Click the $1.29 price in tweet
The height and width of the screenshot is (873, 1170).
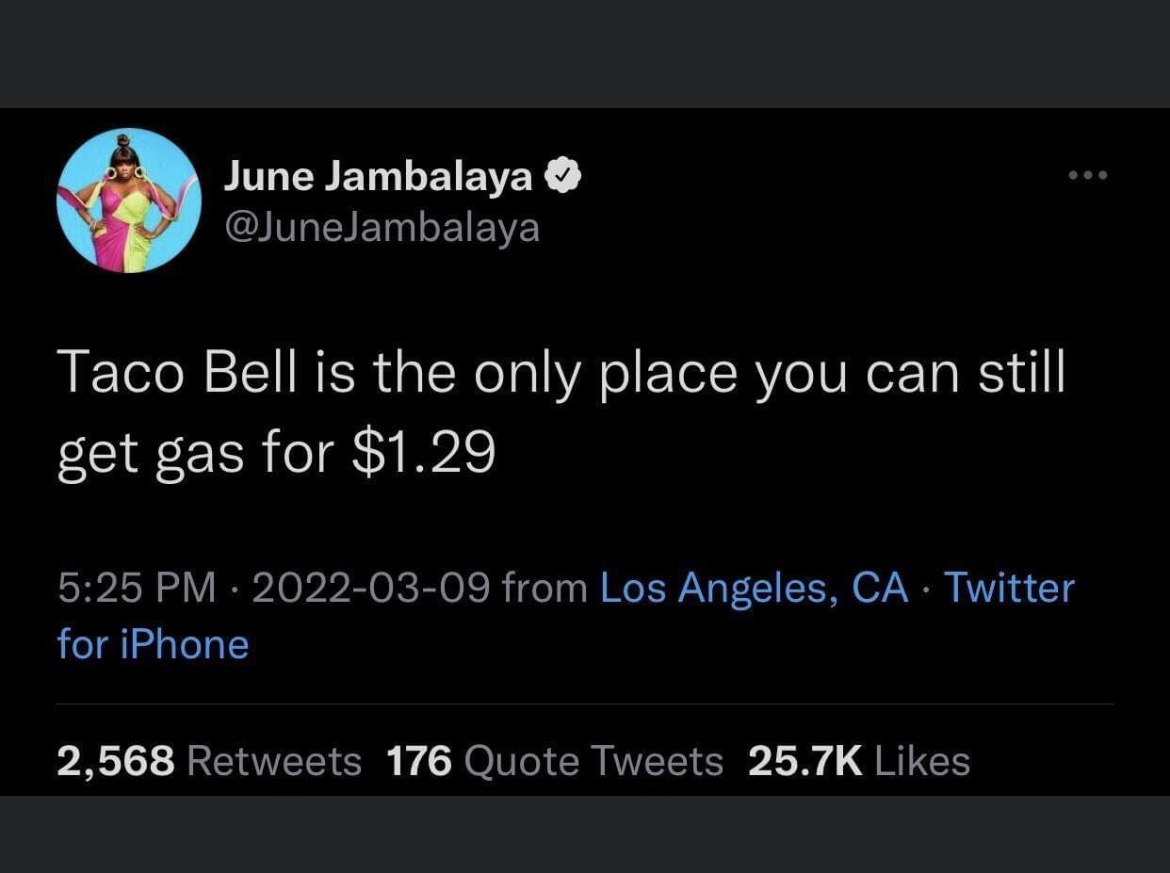(423, 452)
